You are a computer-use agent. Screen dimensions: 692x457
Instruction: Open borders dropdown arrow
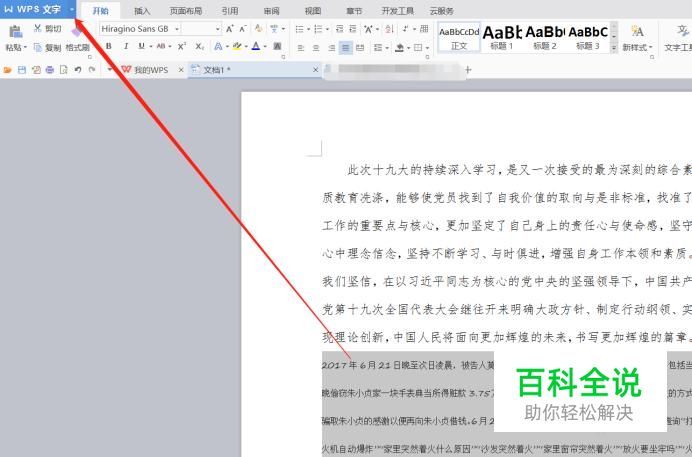click(x=427, y=47)
